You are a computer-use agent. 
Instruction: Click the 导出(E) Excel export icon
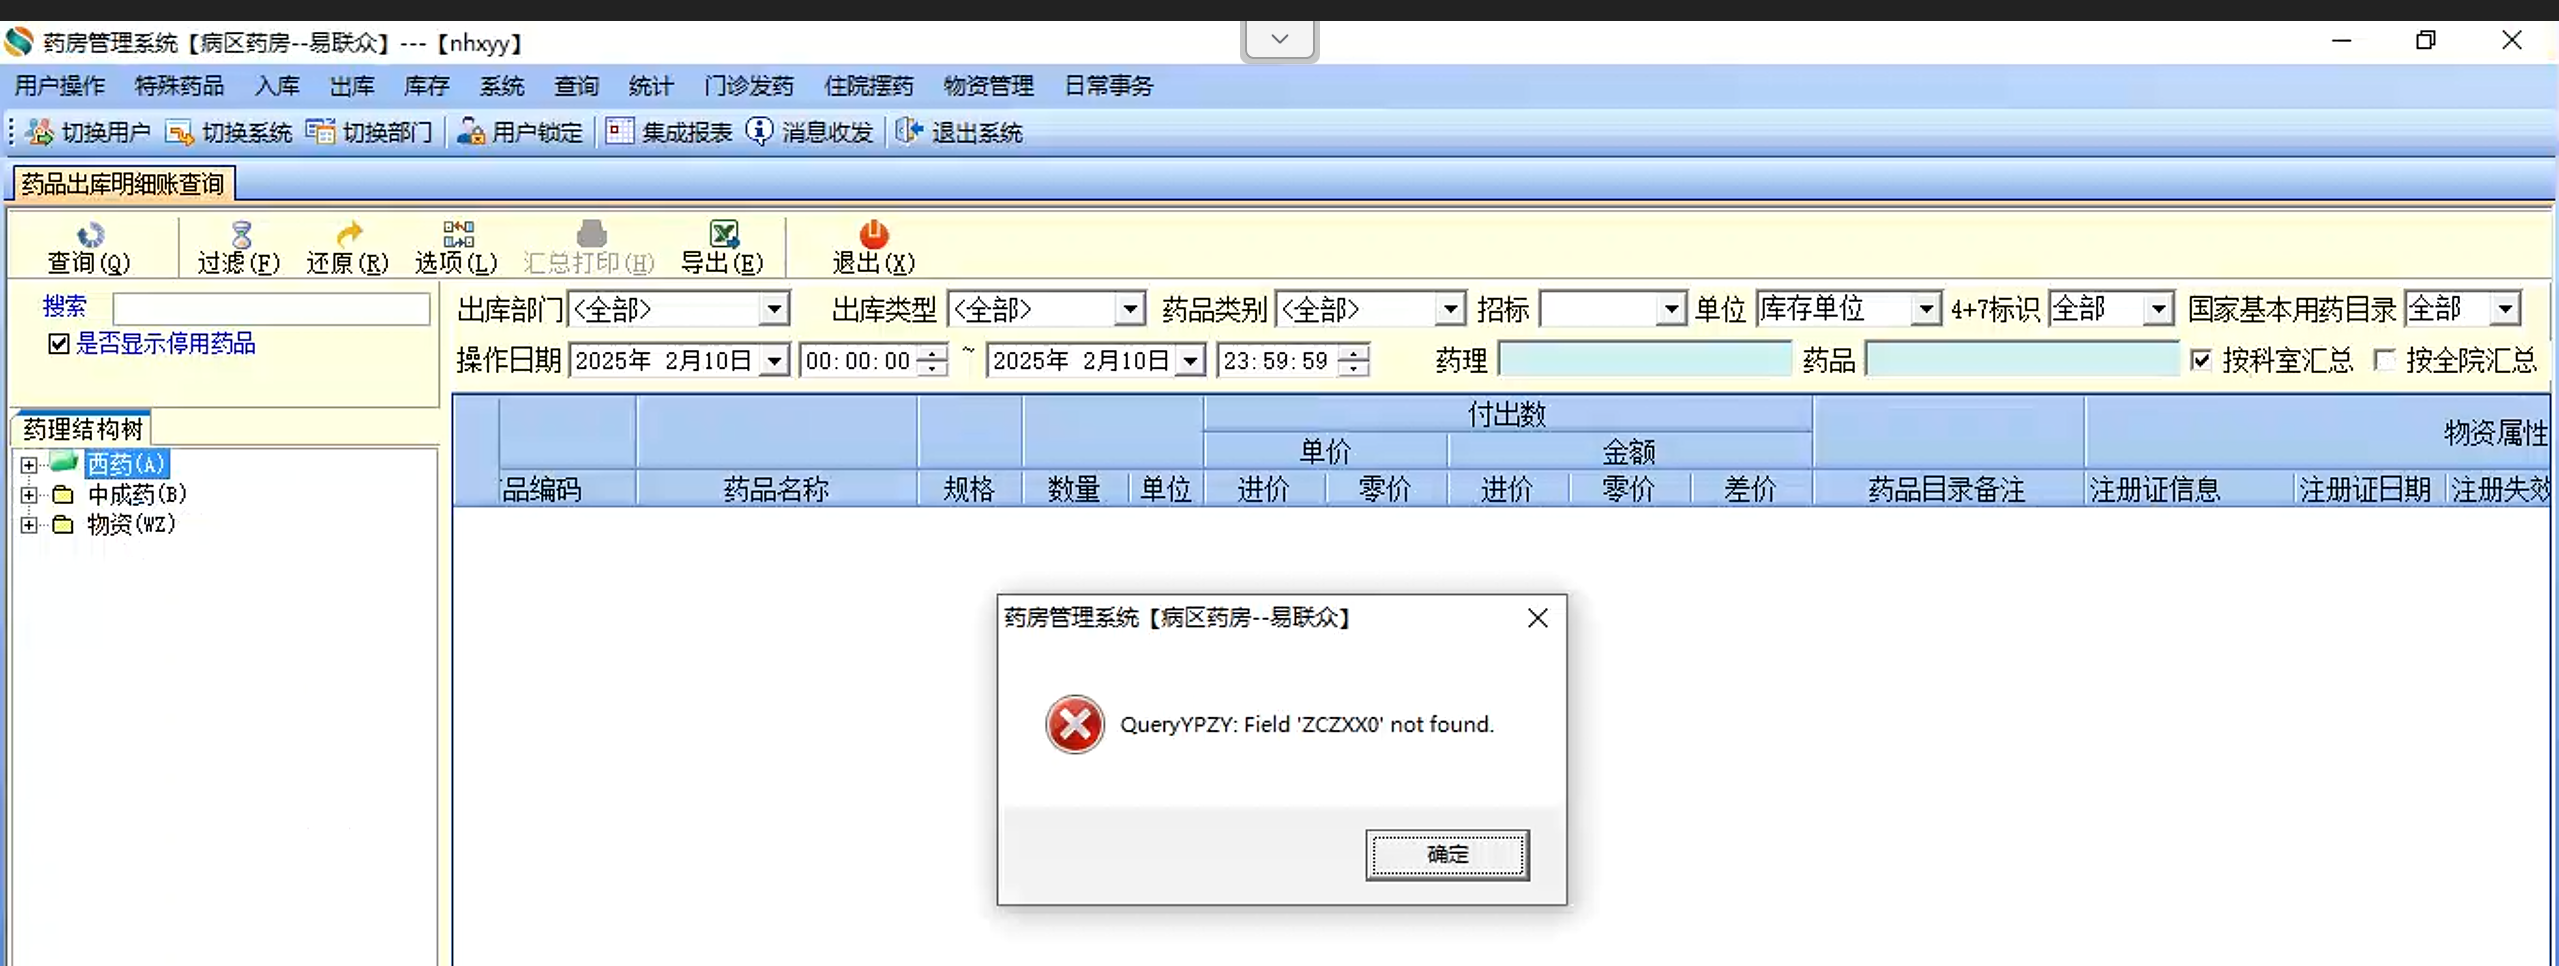pos(723,235)
